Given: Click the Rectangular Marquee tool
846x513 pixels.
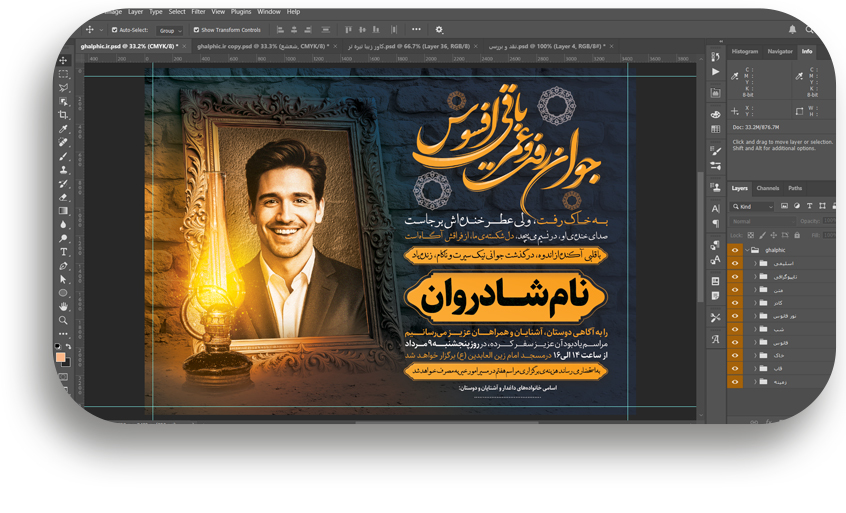Looking at the screenshot, I should (64, 74).
